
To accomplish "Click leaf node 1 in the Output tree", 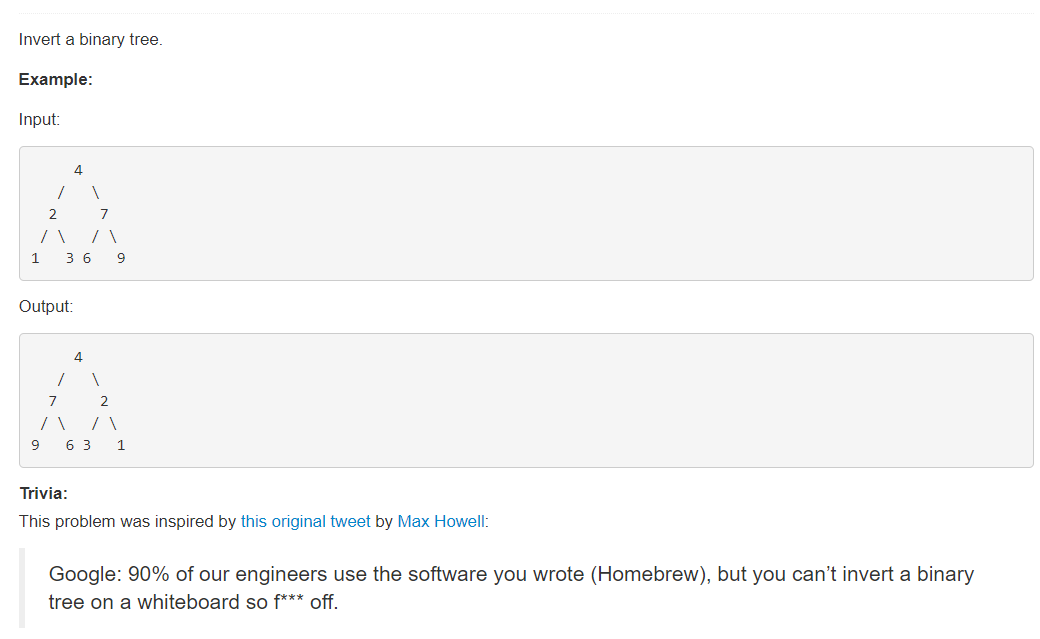I will click(121, 445).
